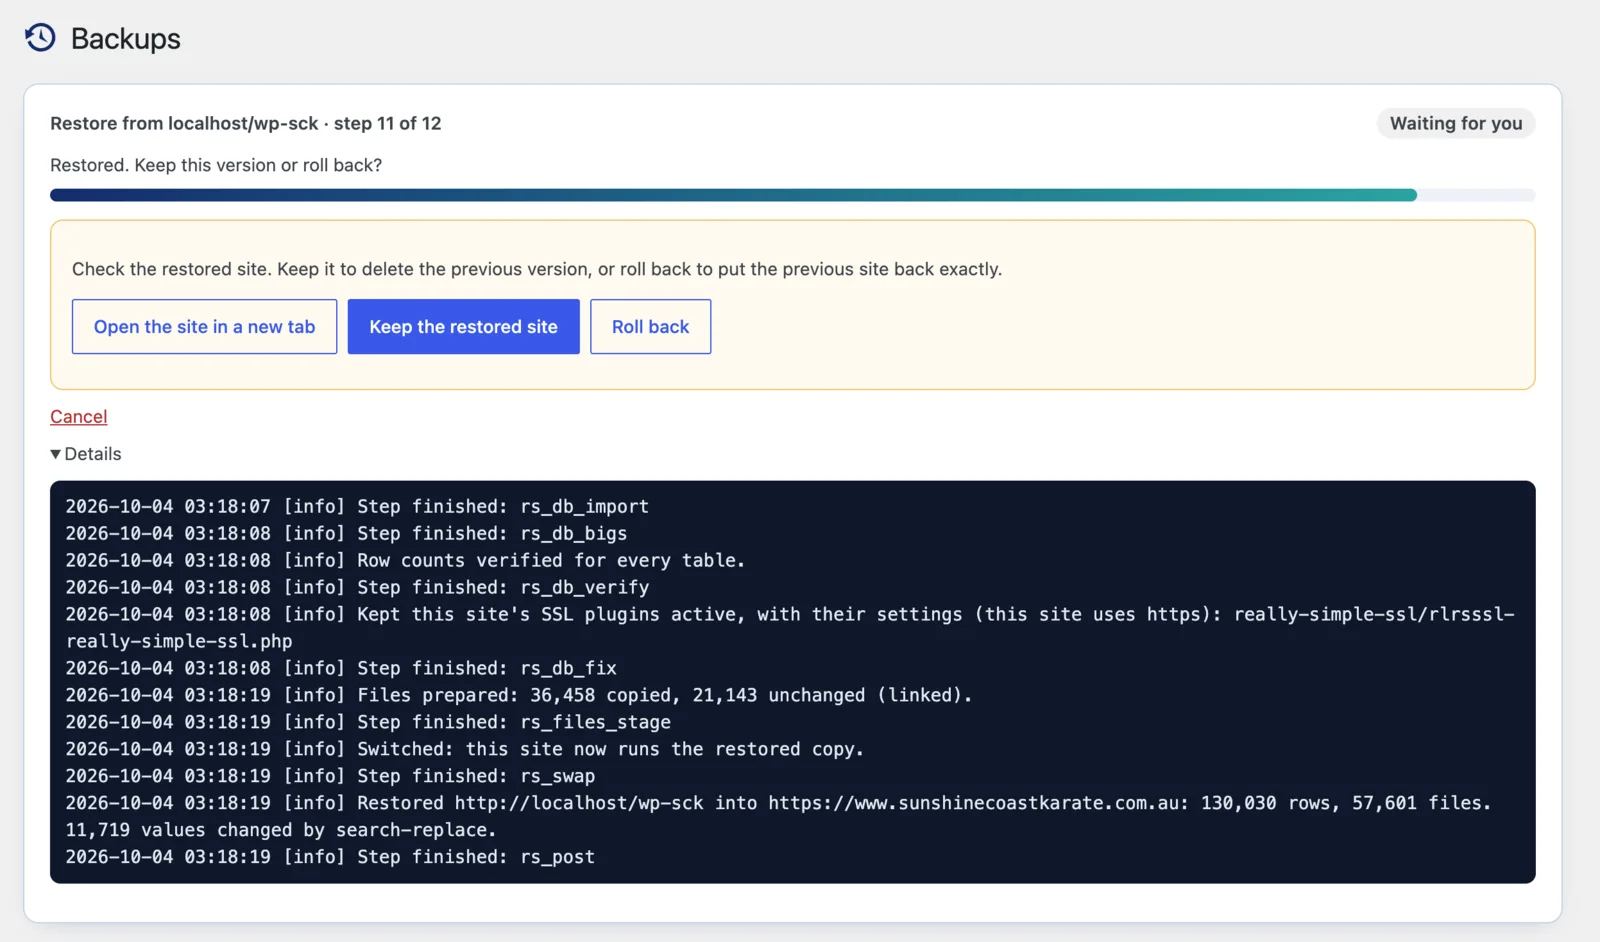Click the restore progress bar
This screenshot has height=942, width=1600.
click(x=792, y=195)
